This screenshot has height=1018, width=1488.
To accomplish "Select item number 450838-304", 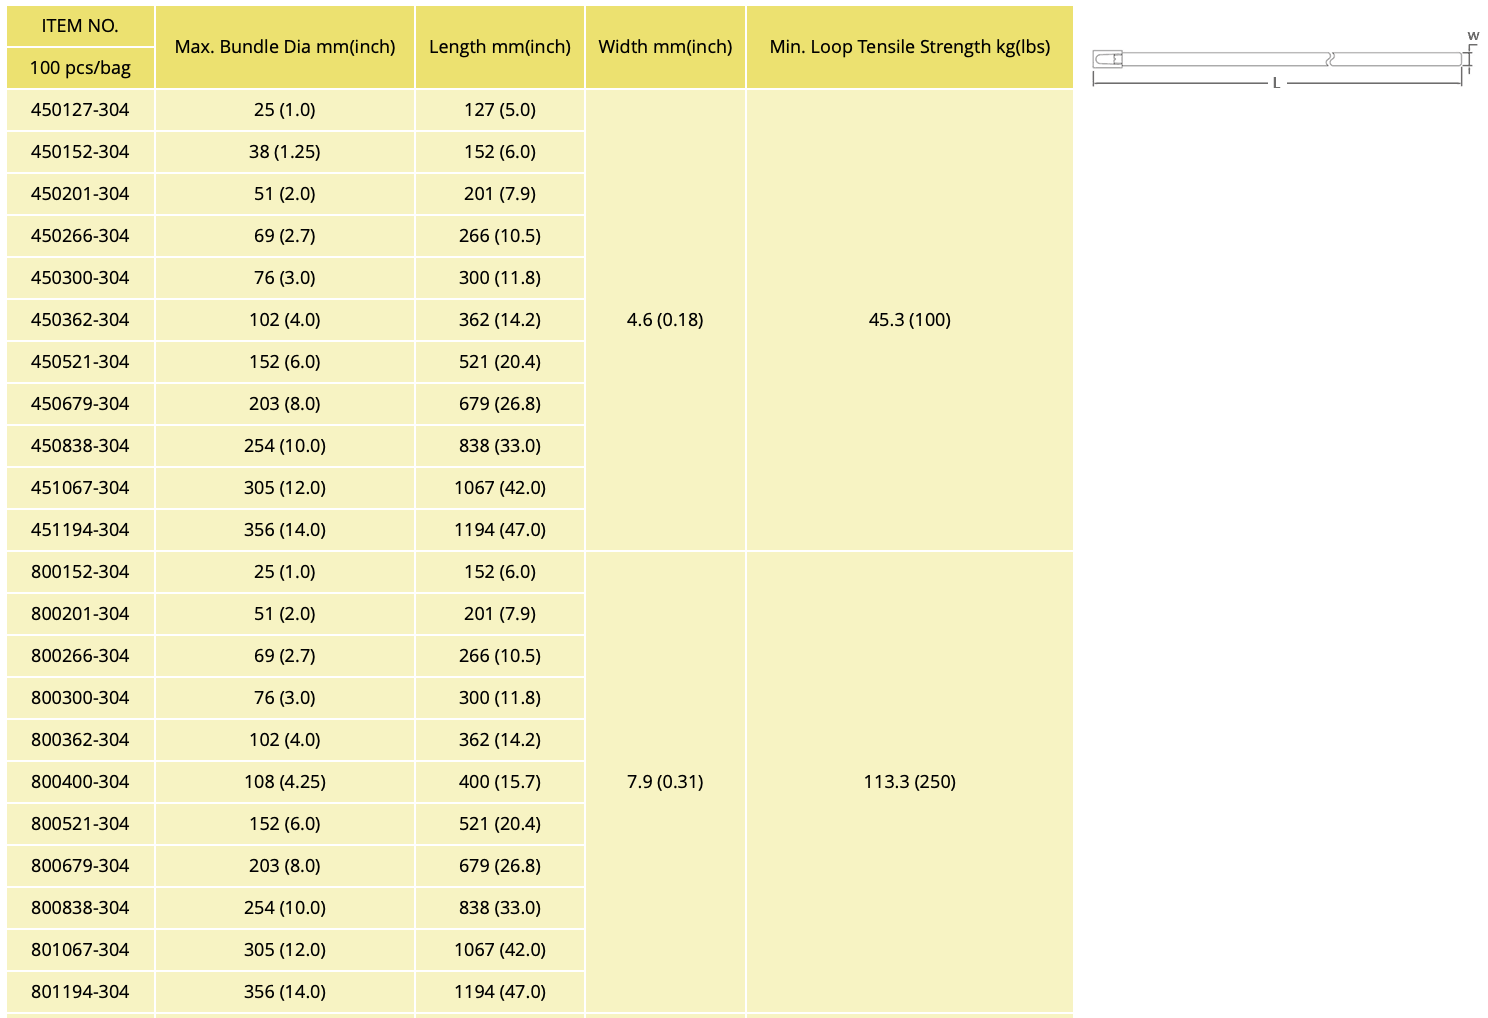I will [80, 446].
